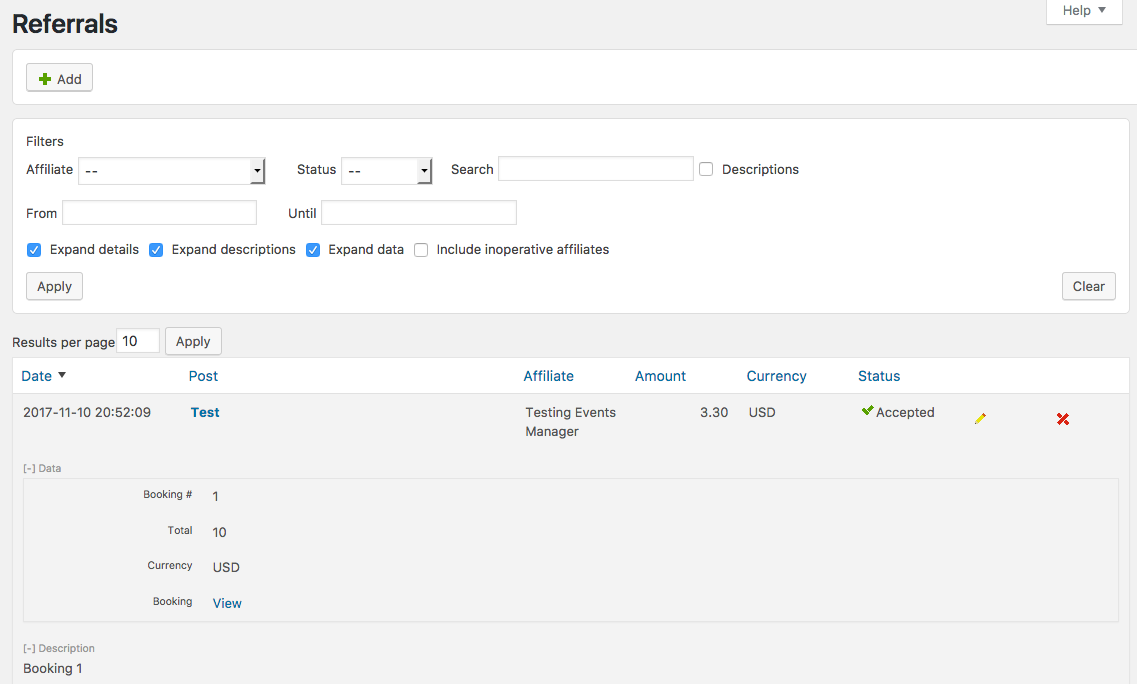1137x684 pixels.
Task: Click the yellow pencil edit icon
Action: tap(980, 419)
